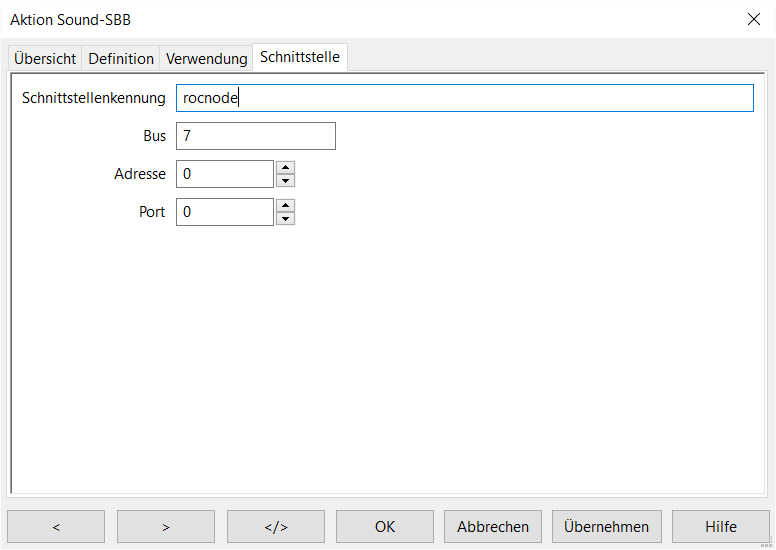
Task: Open the XML view with </> button
Action: click(x=276, y=527)
